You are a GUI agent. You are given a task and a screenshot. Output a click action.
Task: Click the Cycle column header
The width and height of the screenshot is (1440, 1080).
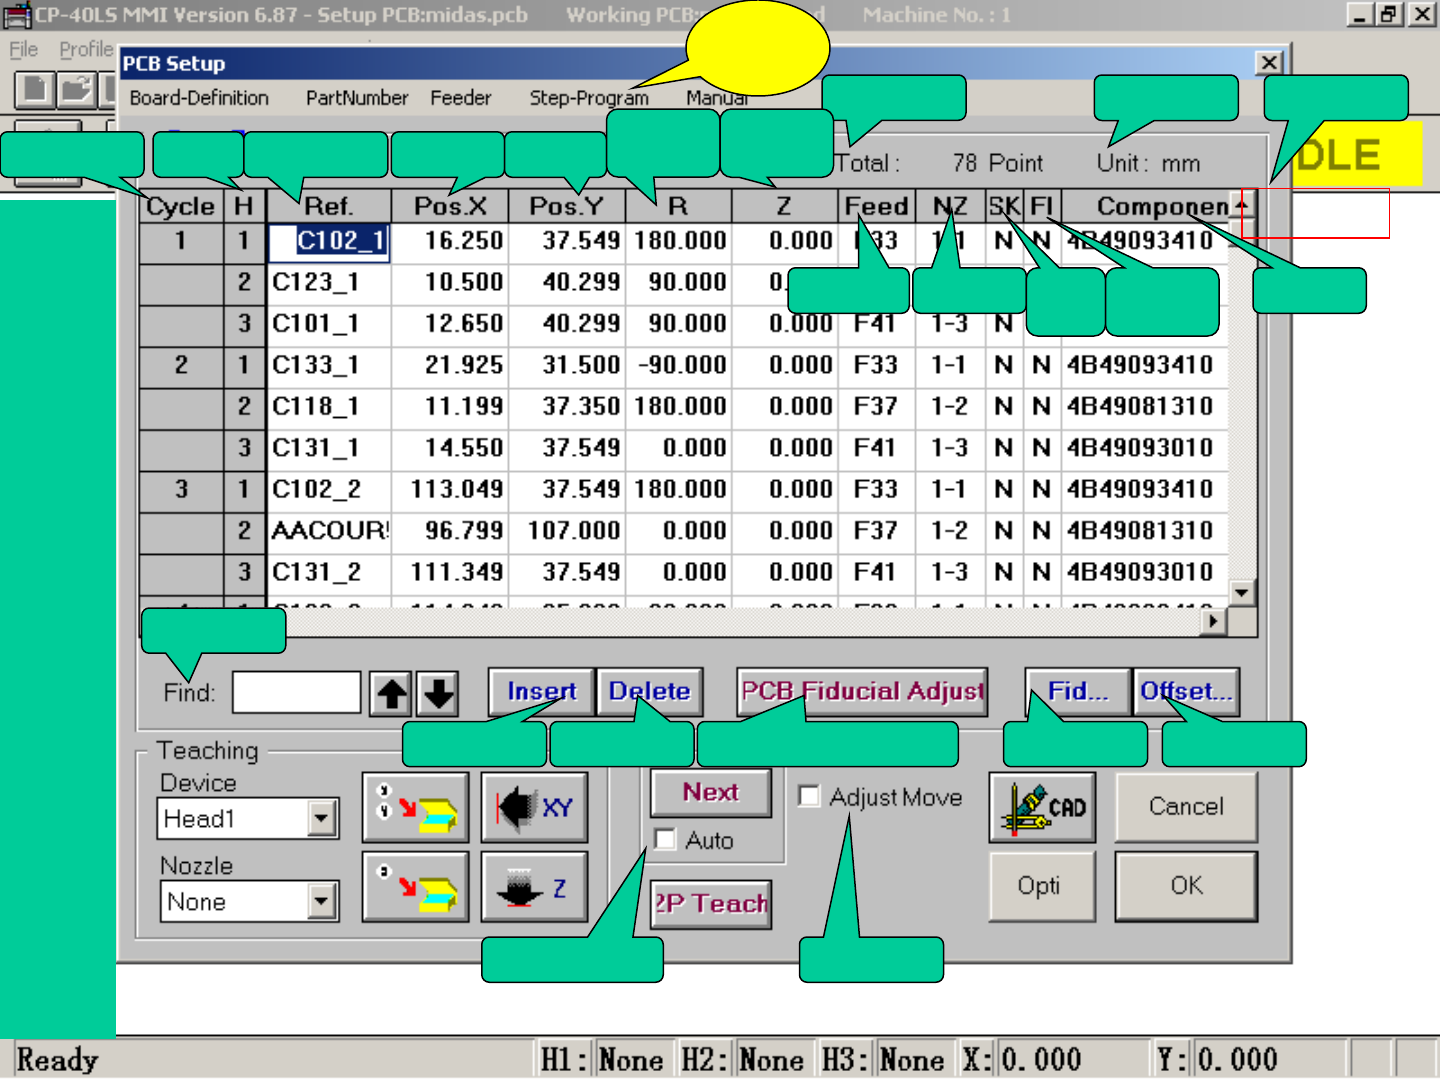[x=181, y=206]
